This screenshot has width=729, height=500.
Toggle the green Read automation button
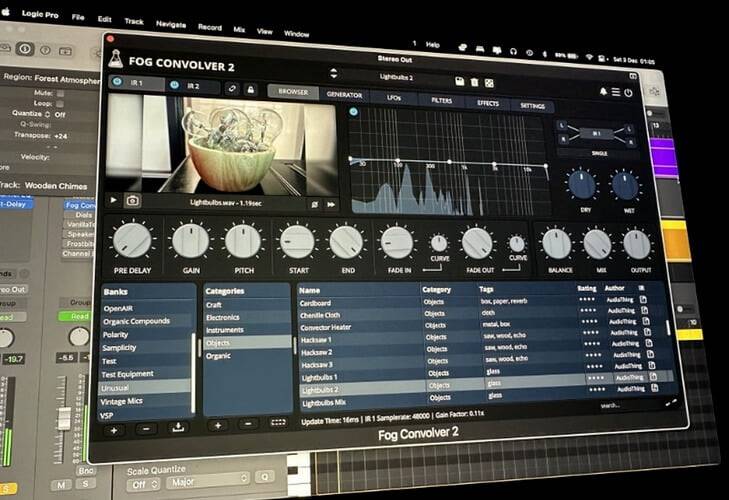coord(74,316)
